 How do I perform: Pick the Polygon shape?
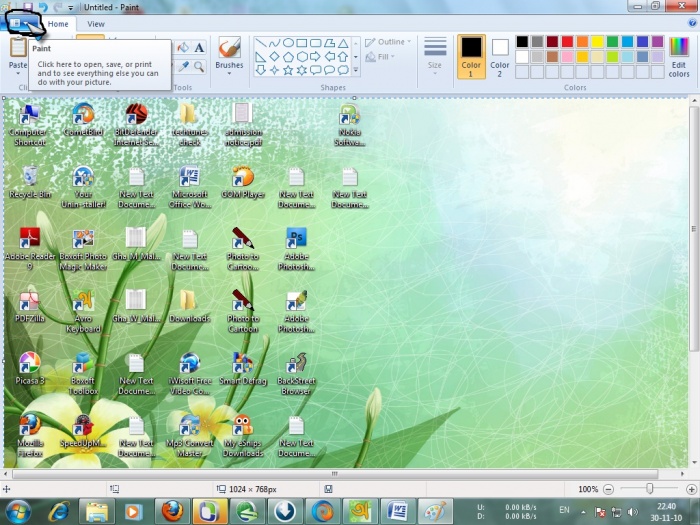tap(329, 43)
